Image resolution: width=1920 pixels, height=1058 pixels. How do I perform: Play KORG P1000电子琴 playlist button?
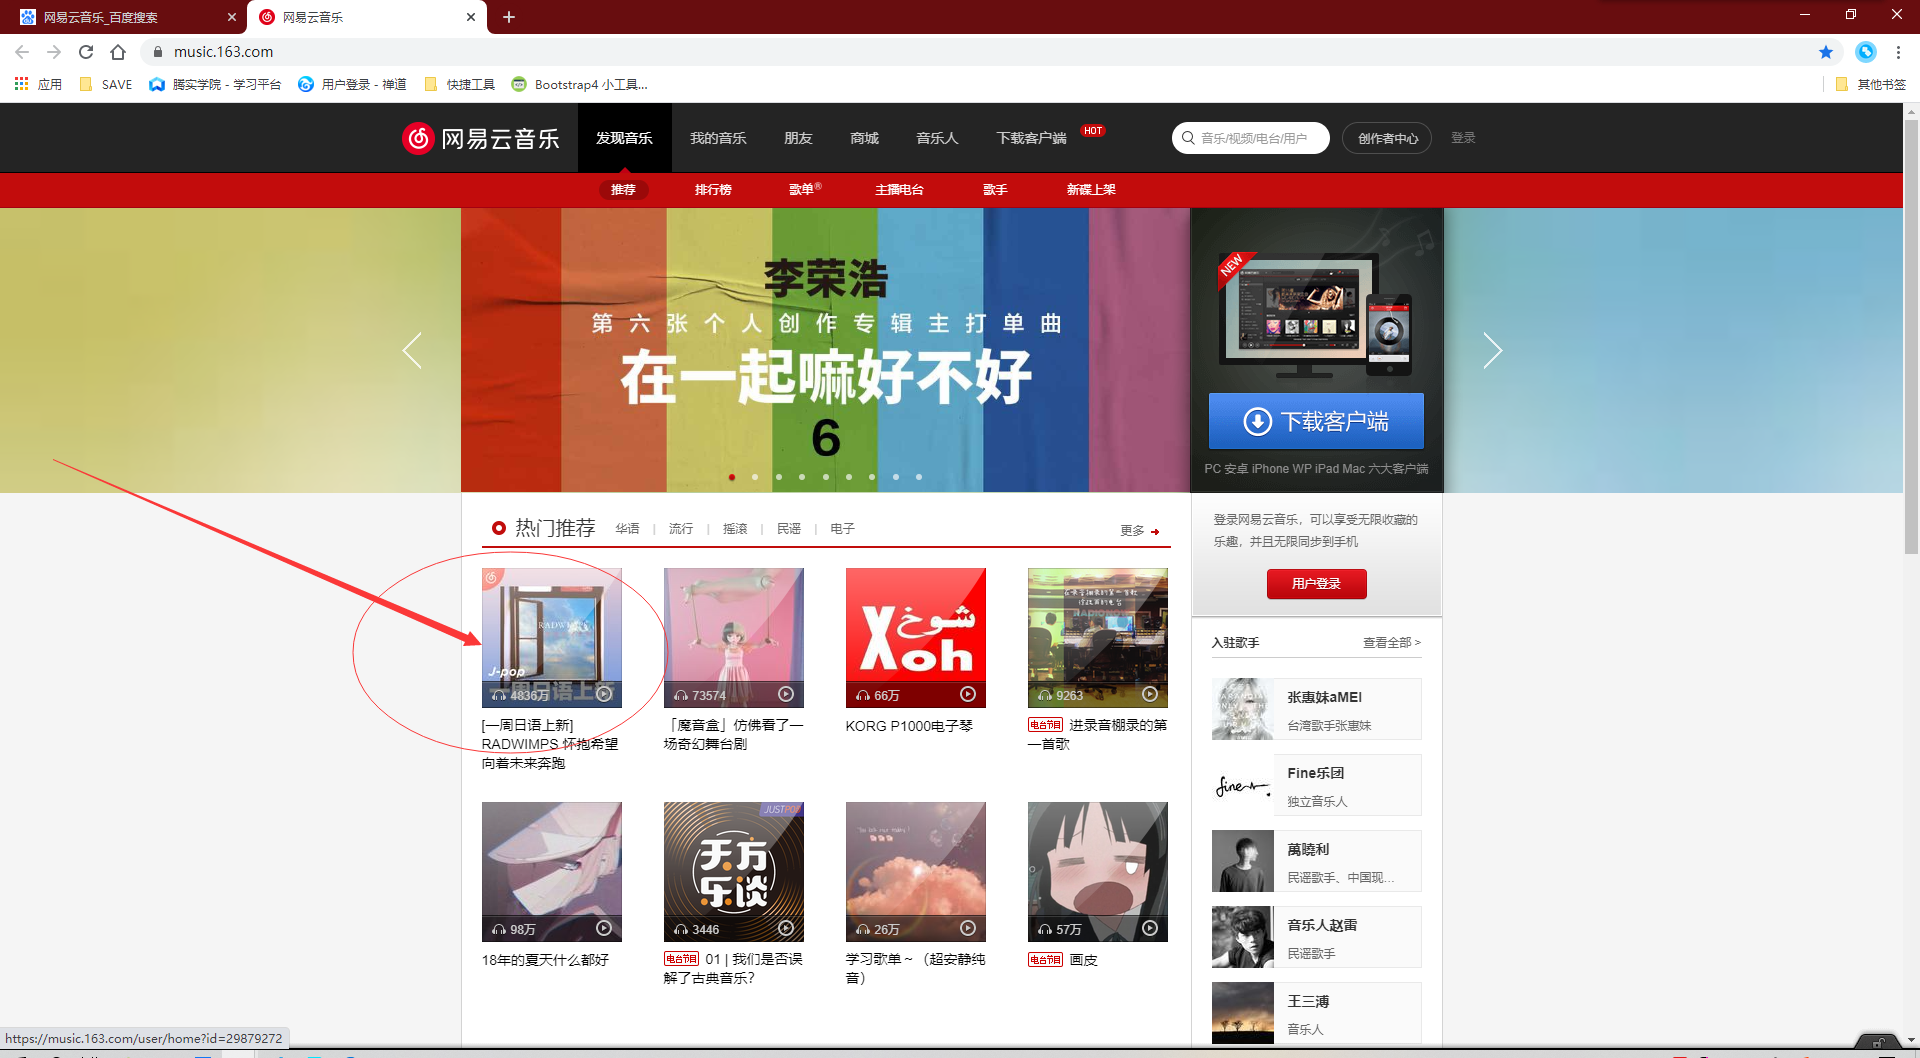968,694
